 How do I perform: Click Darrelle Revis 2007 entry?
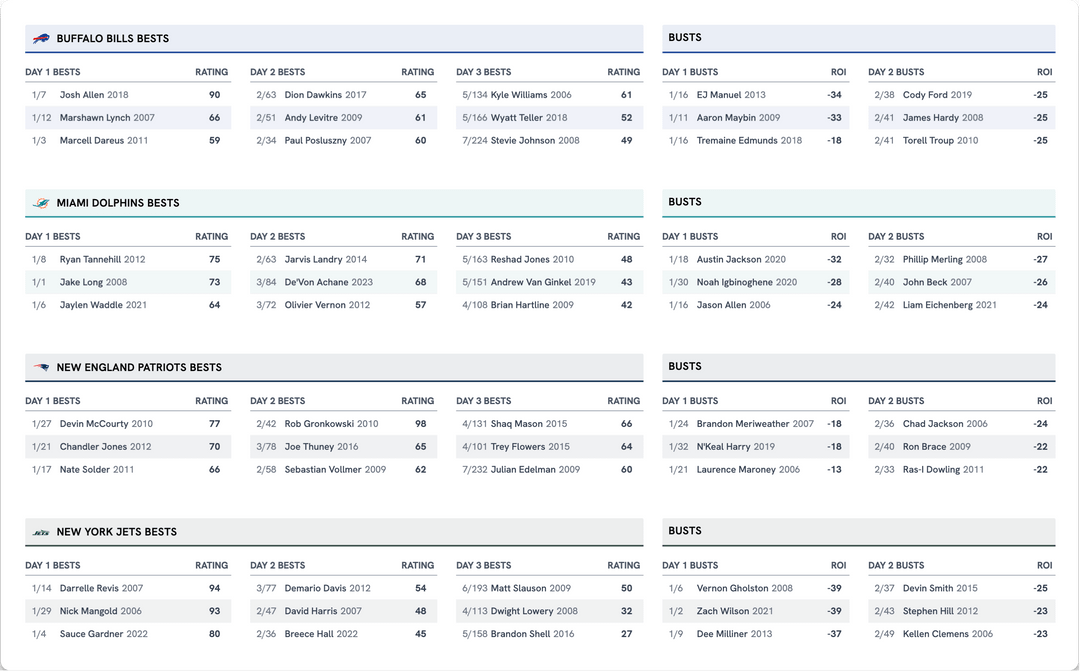[x=101, y=589]
